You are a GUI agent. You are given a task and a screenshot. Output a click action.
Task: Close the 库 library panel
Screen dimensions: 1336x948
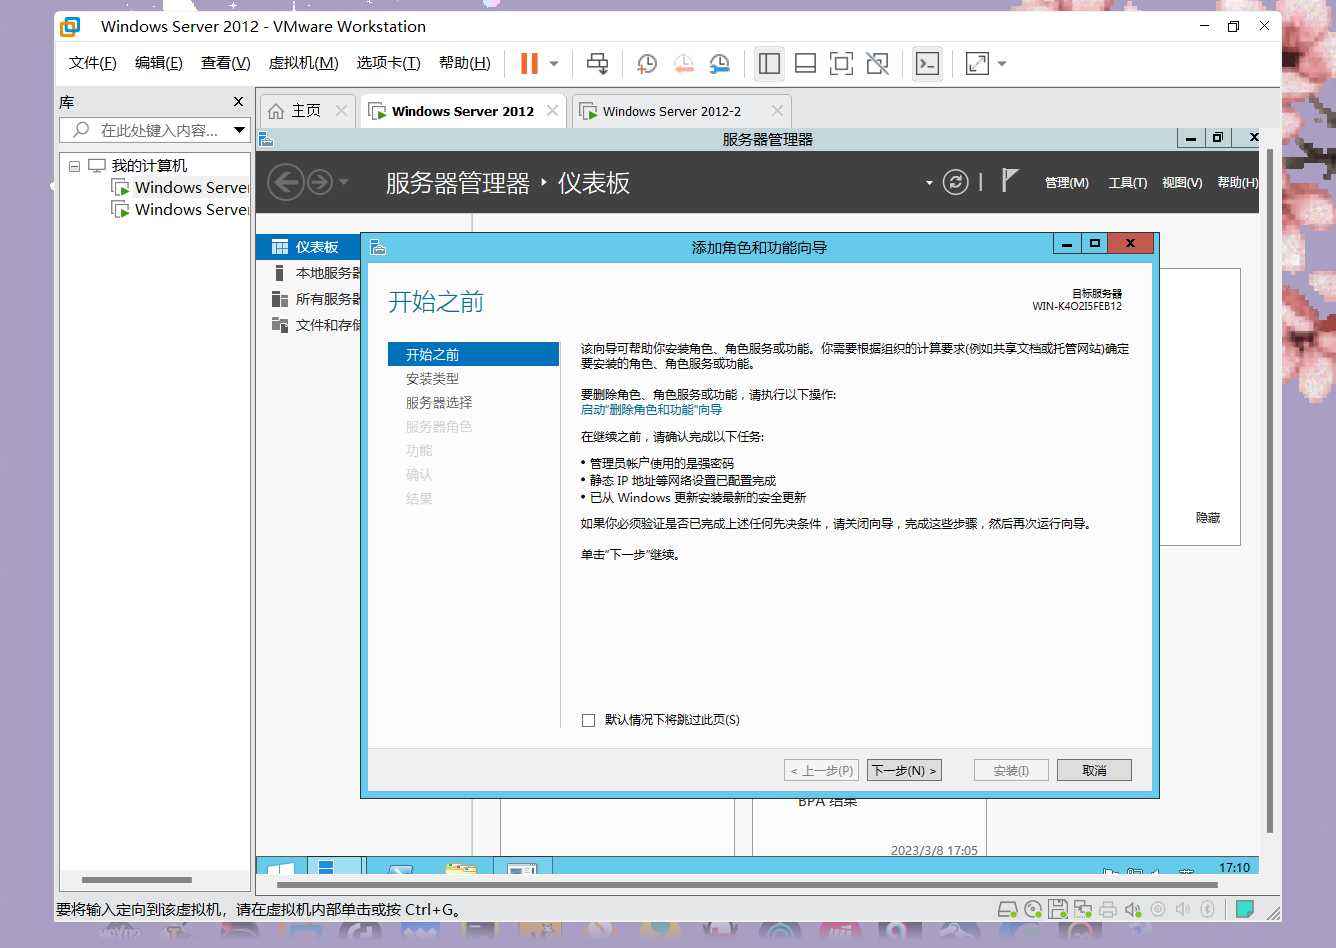(x=238, y=102)
